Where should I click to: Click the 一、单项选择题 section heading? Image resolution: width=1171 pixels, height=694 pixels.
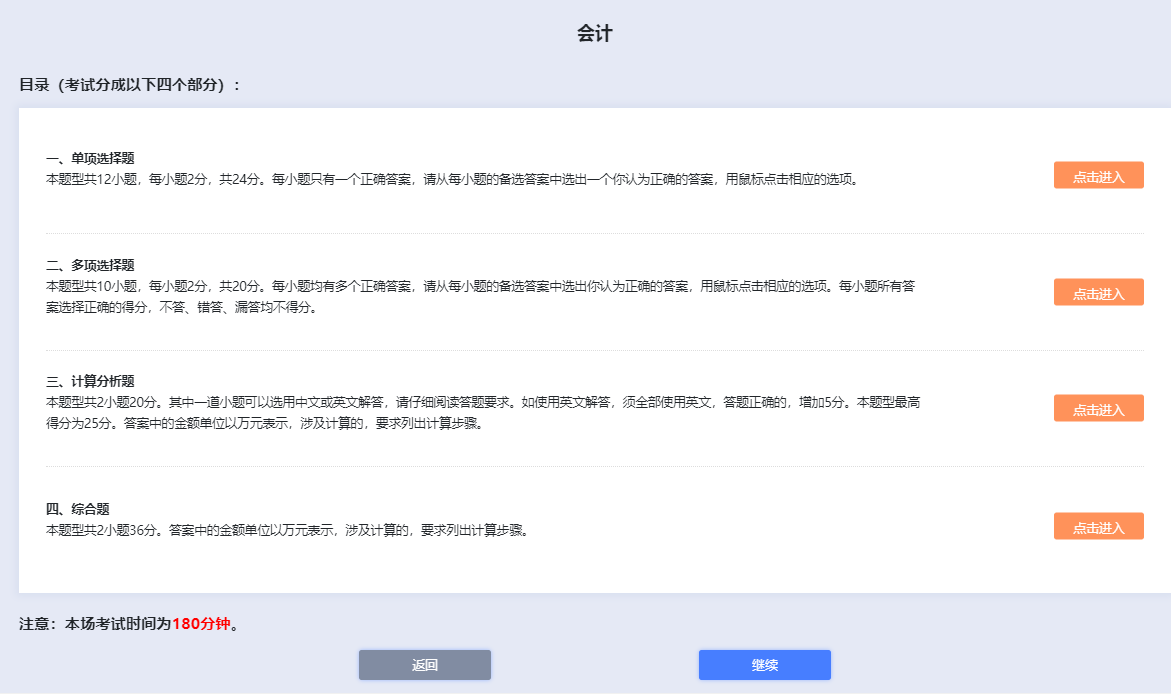point(90,158)
